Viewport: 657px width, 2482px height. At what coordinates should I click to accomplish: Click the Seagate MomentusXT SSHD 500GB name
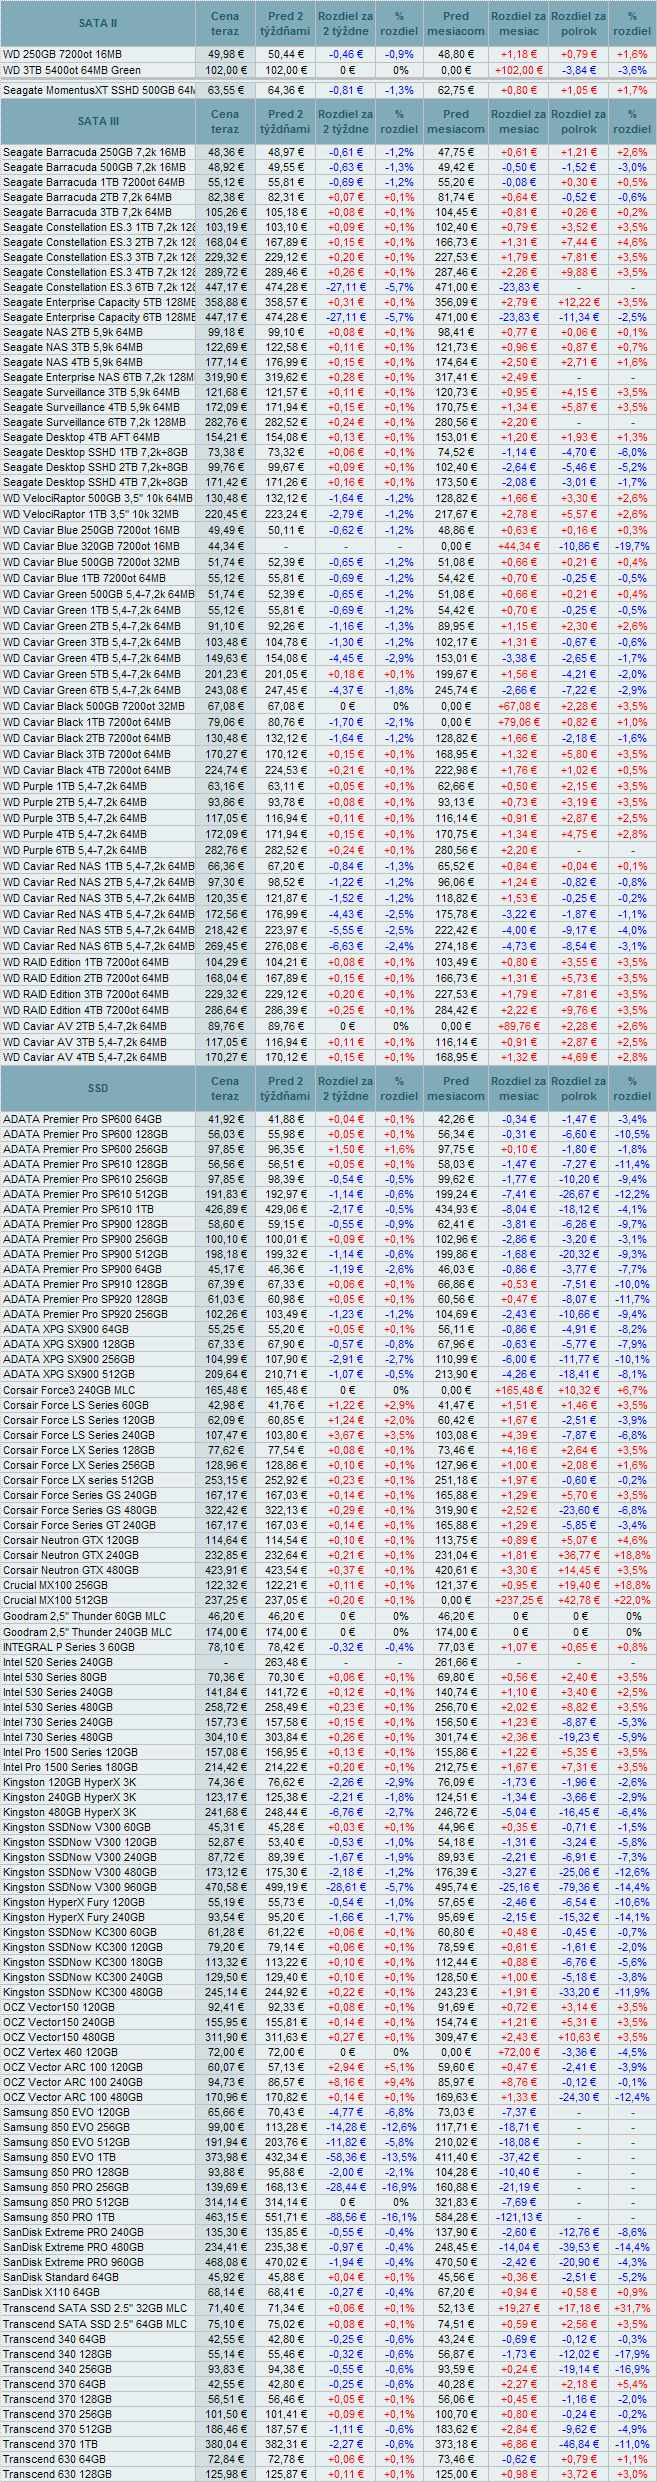coord(98,90)
